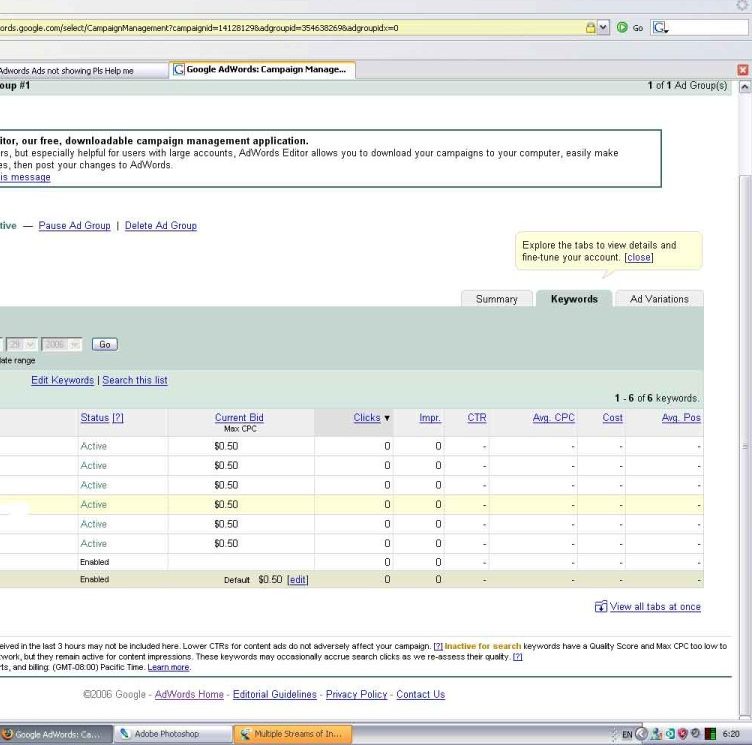752x745 pixels.
Task: Click the system clock showing 6:20
Action: point(731,734)
